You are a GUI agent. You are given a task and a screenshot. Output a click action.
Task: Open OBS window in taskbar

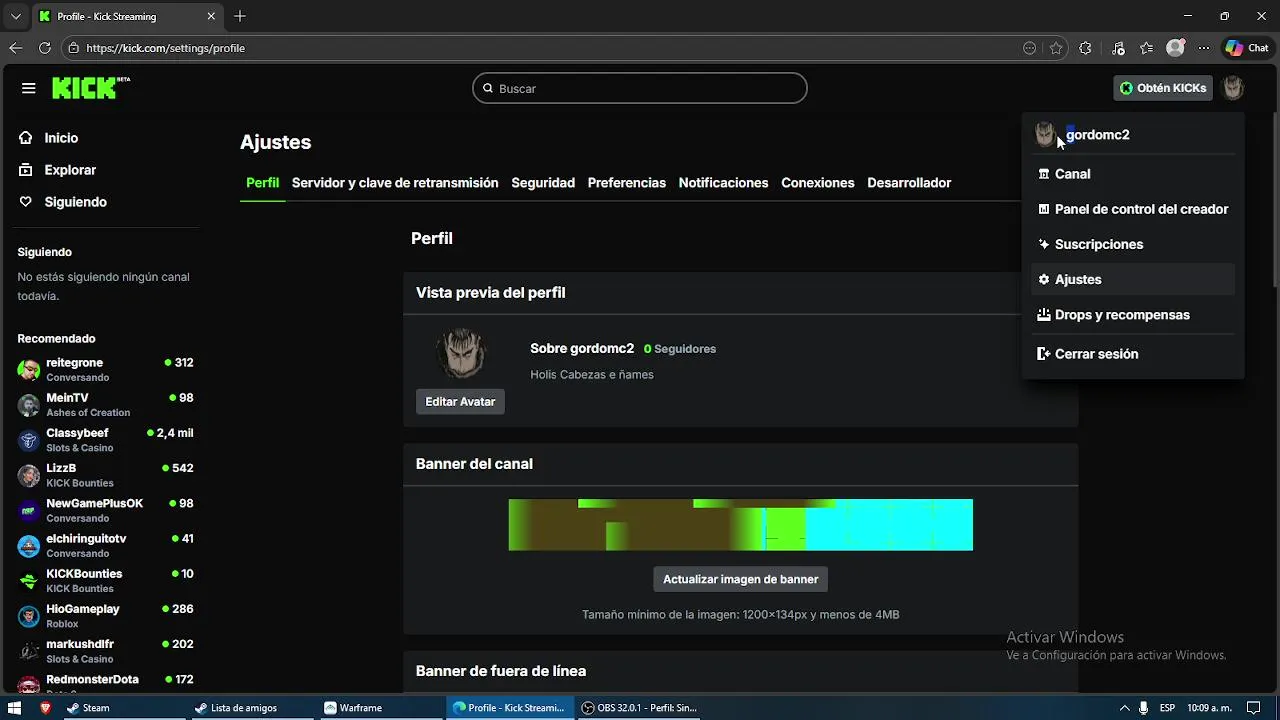pyautogui.click(x=640, y=708)
